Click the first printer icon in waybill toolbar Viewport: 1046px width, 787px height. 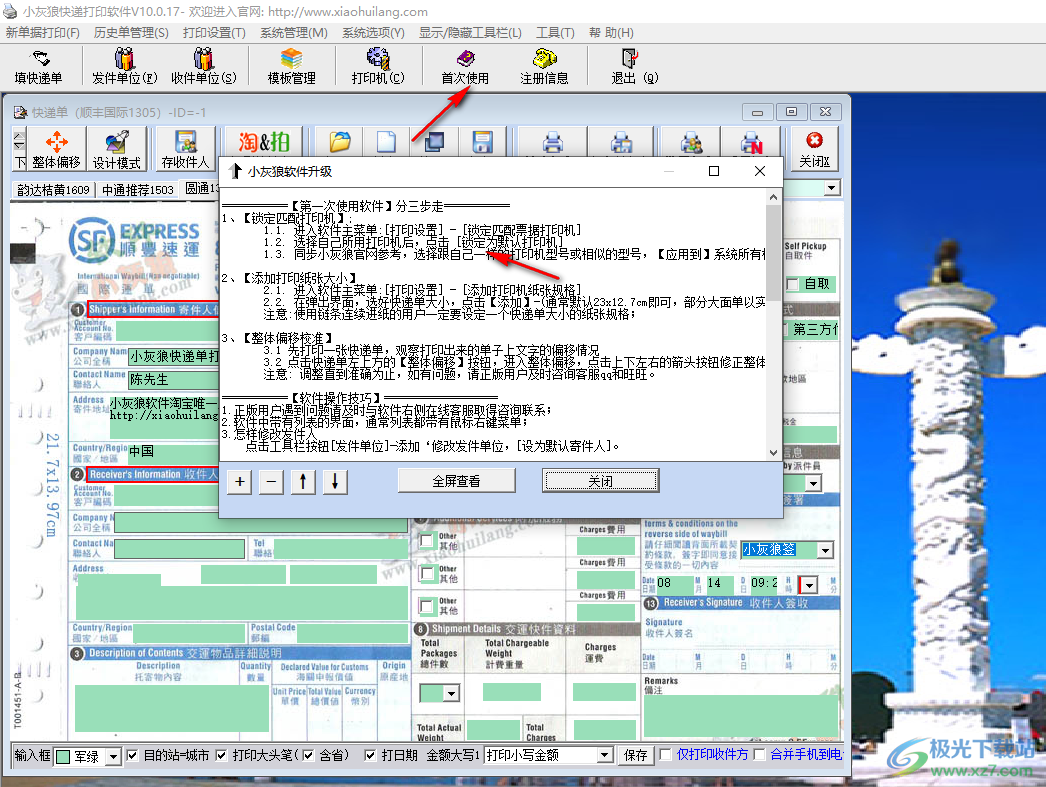pos(552,142)
